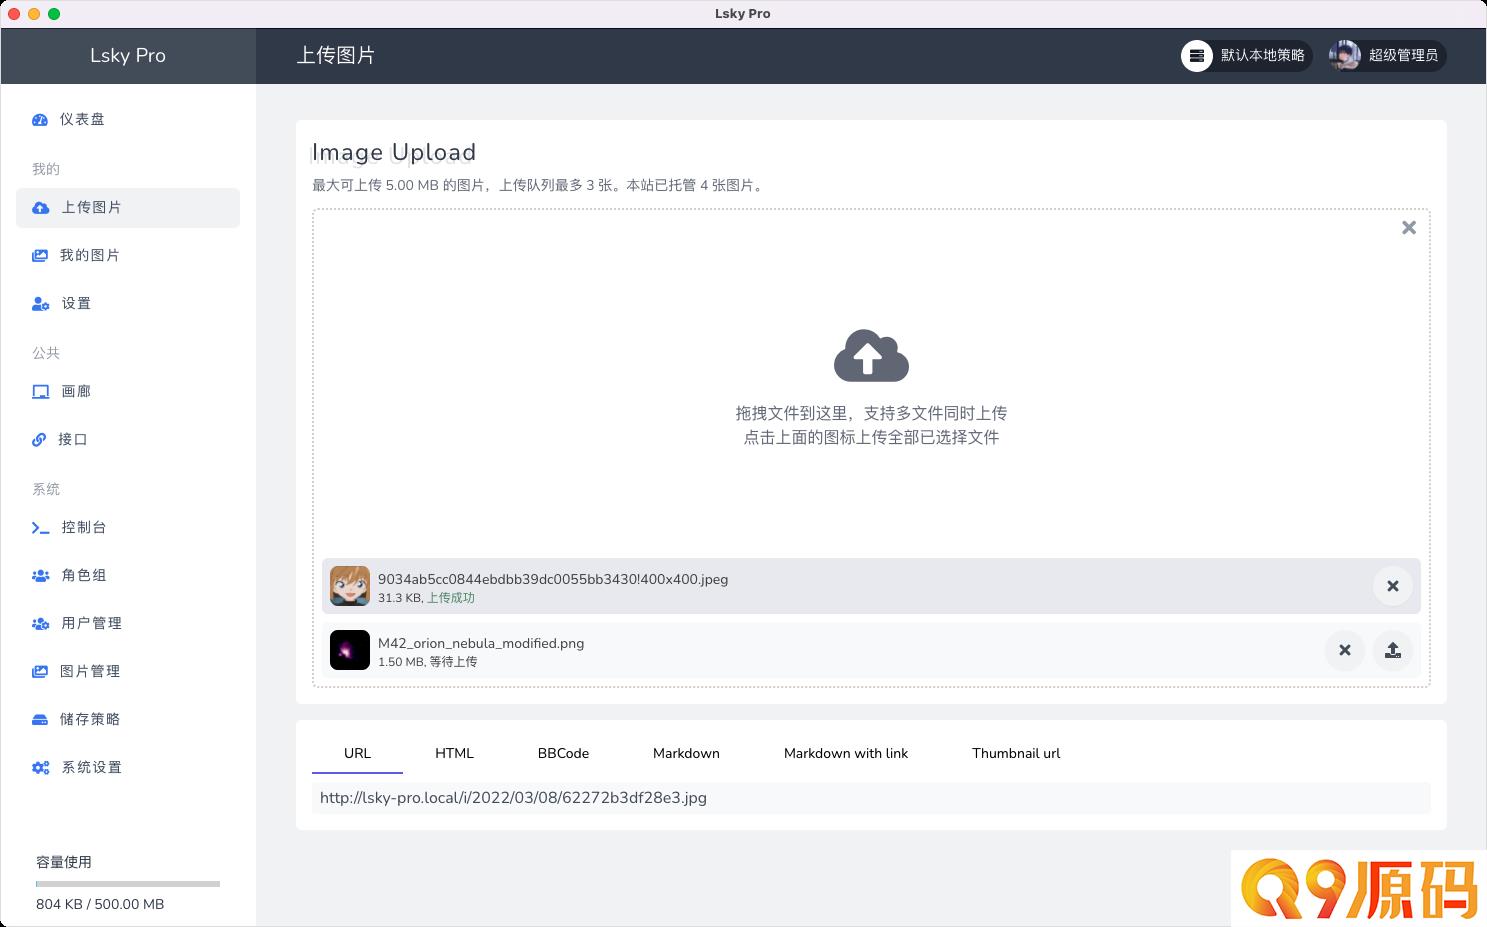Click the nebula image thumbnail
The height and width of the screenshot is (927, 1487).
[x=350, y=650]
